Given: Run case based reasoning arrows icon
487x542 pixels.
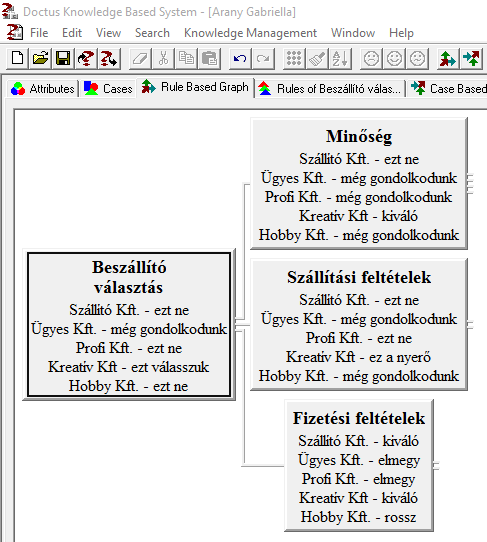Looking at the screenshot, I should 471,58.
